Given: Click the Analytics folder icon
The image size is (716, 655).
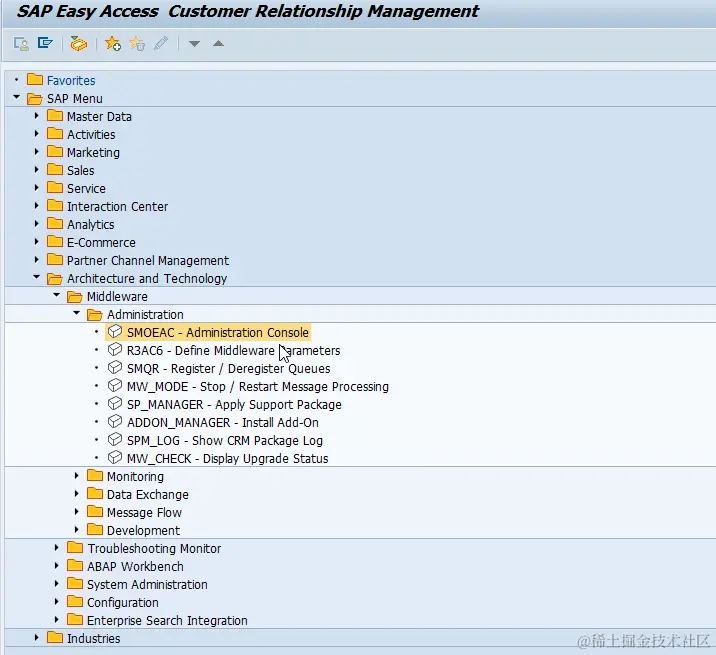Looking at the screenshot, I should 55,224.
